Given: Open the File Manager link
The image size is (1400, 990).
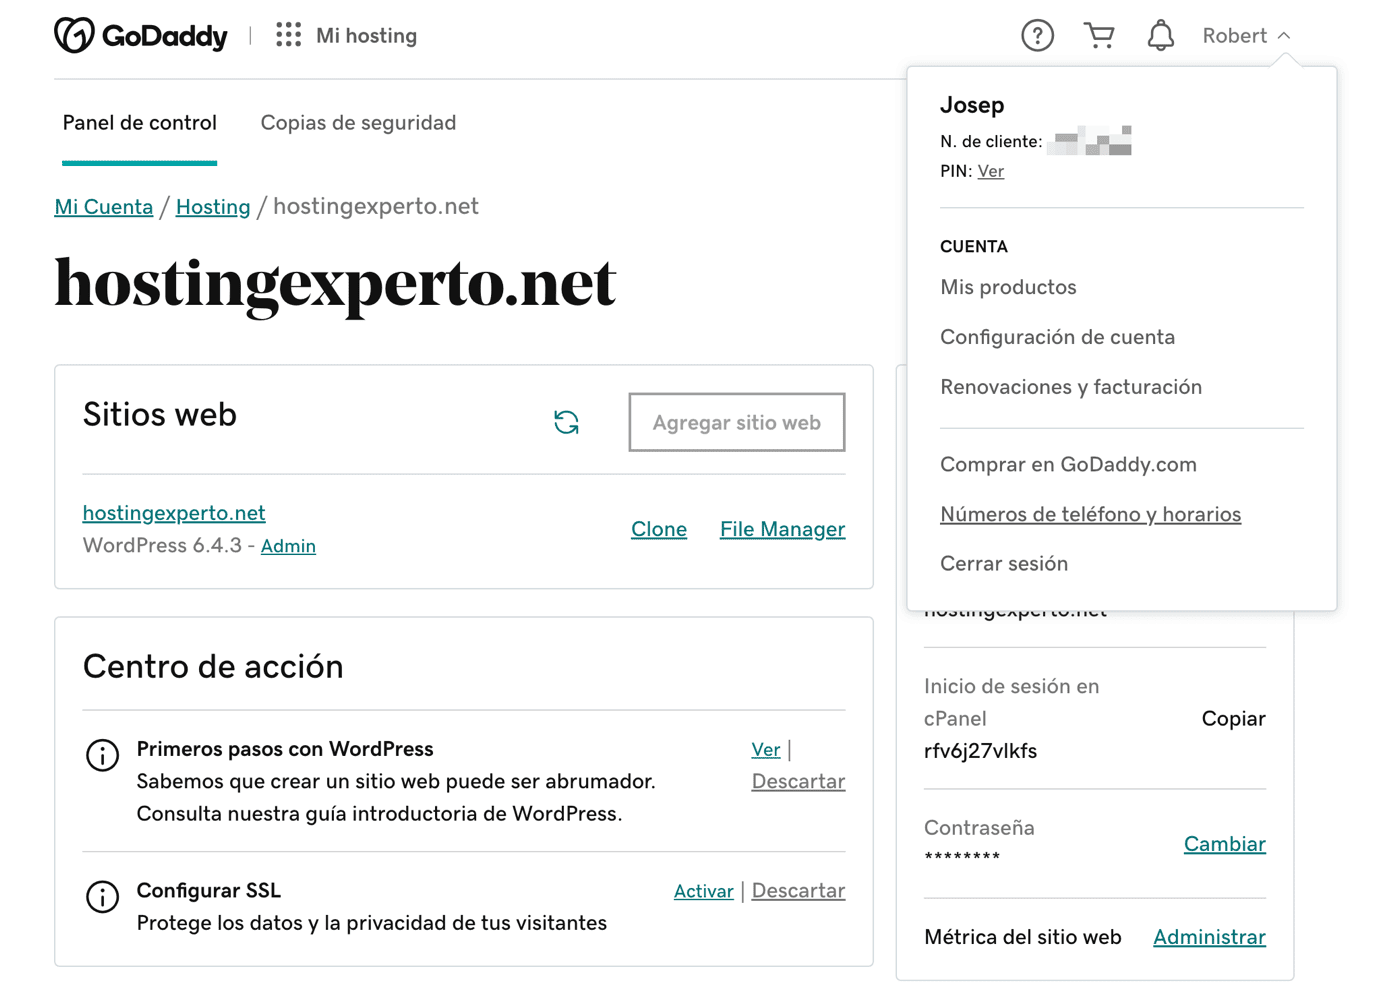Looking at the screenshot, I should [x=782, y=529].
